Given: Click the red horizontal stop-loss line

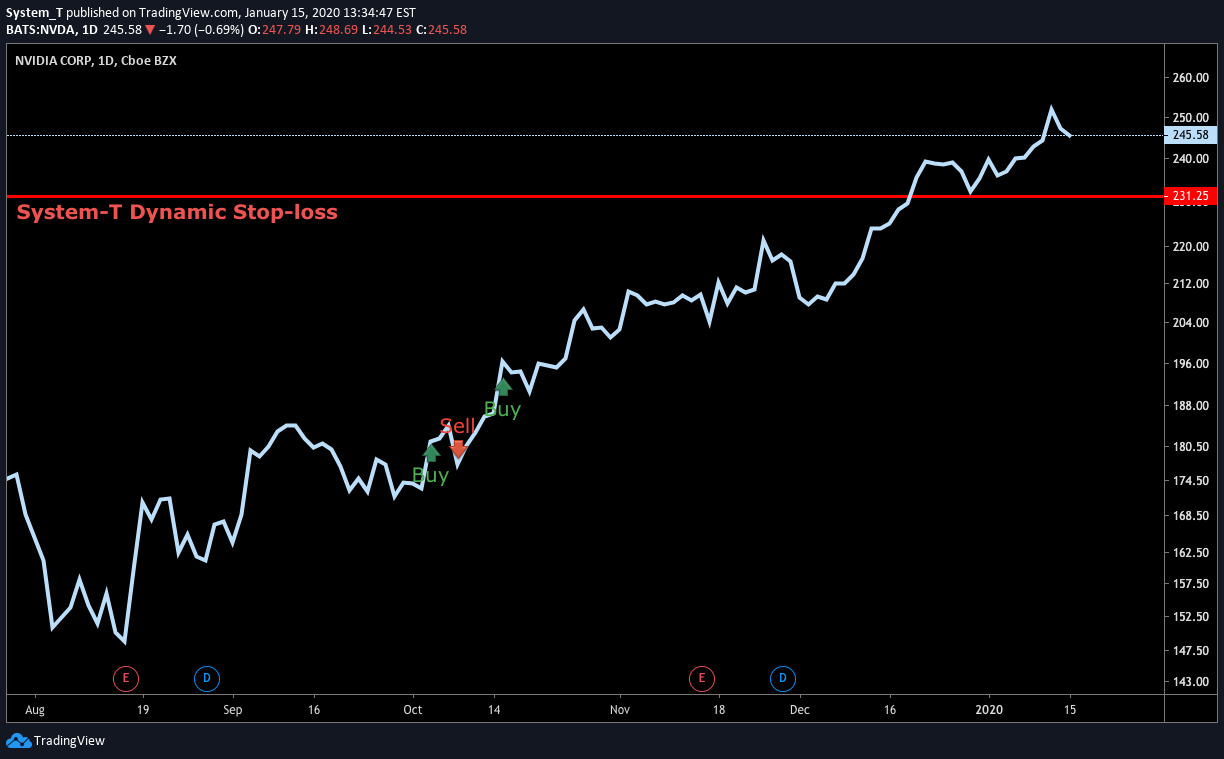Looking at the screenshot, I should 583,197.
